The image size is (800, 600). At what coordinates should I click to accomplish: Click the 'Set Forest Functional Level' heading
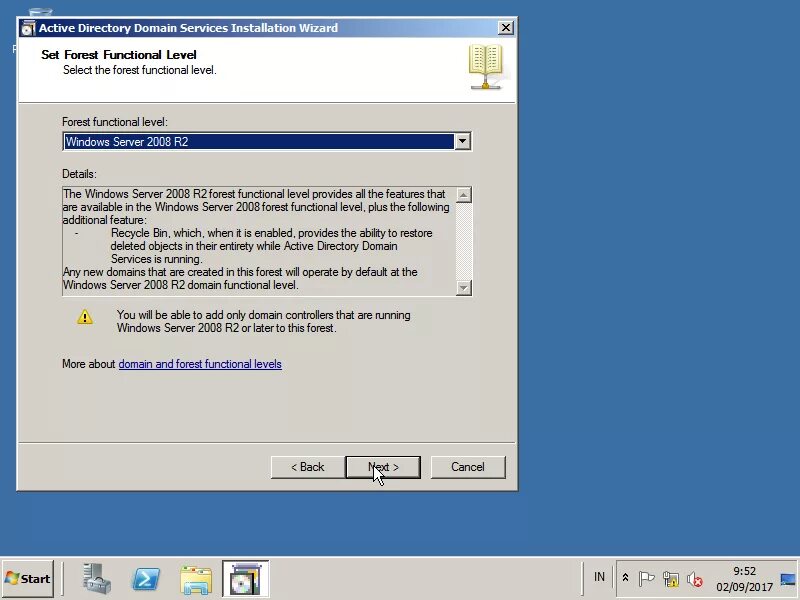tap(119, 55)
